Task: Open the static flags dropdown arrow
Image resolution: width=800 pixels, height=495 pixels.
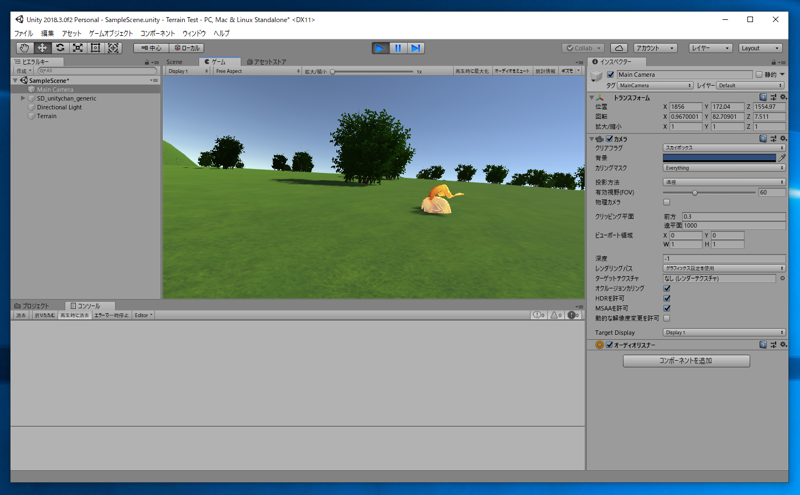Action: tap(782, 75)
